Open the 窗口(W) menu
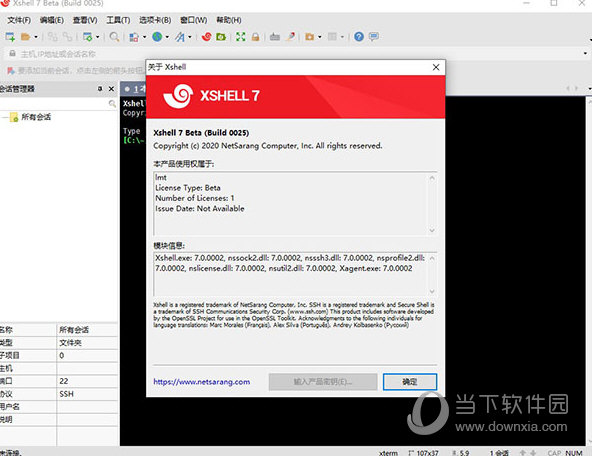 (193, 20)
